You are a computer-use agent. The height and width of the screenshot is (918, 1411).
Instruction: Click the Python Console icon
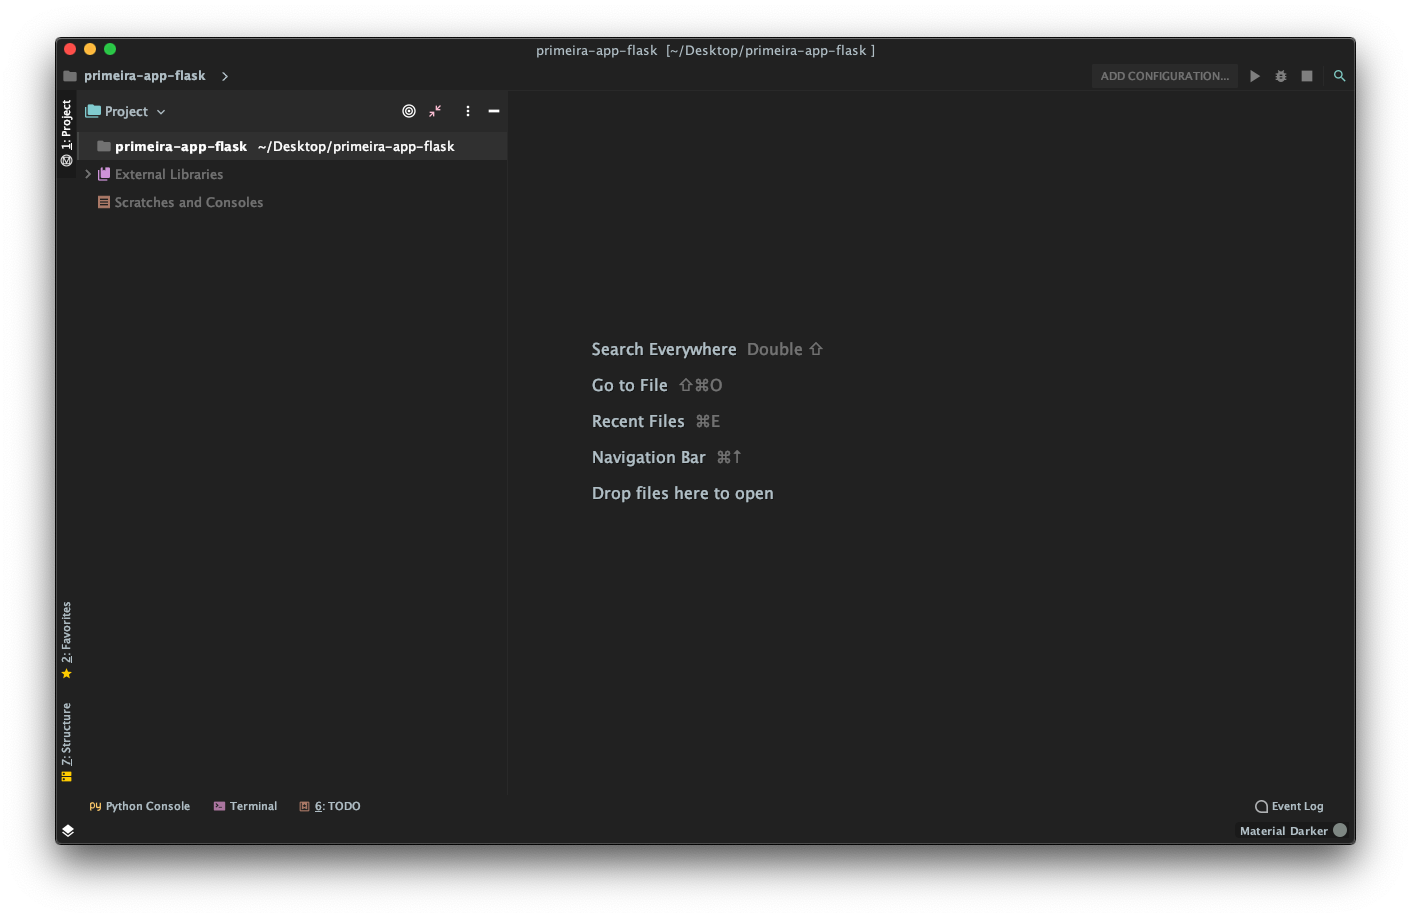(95, 806)
